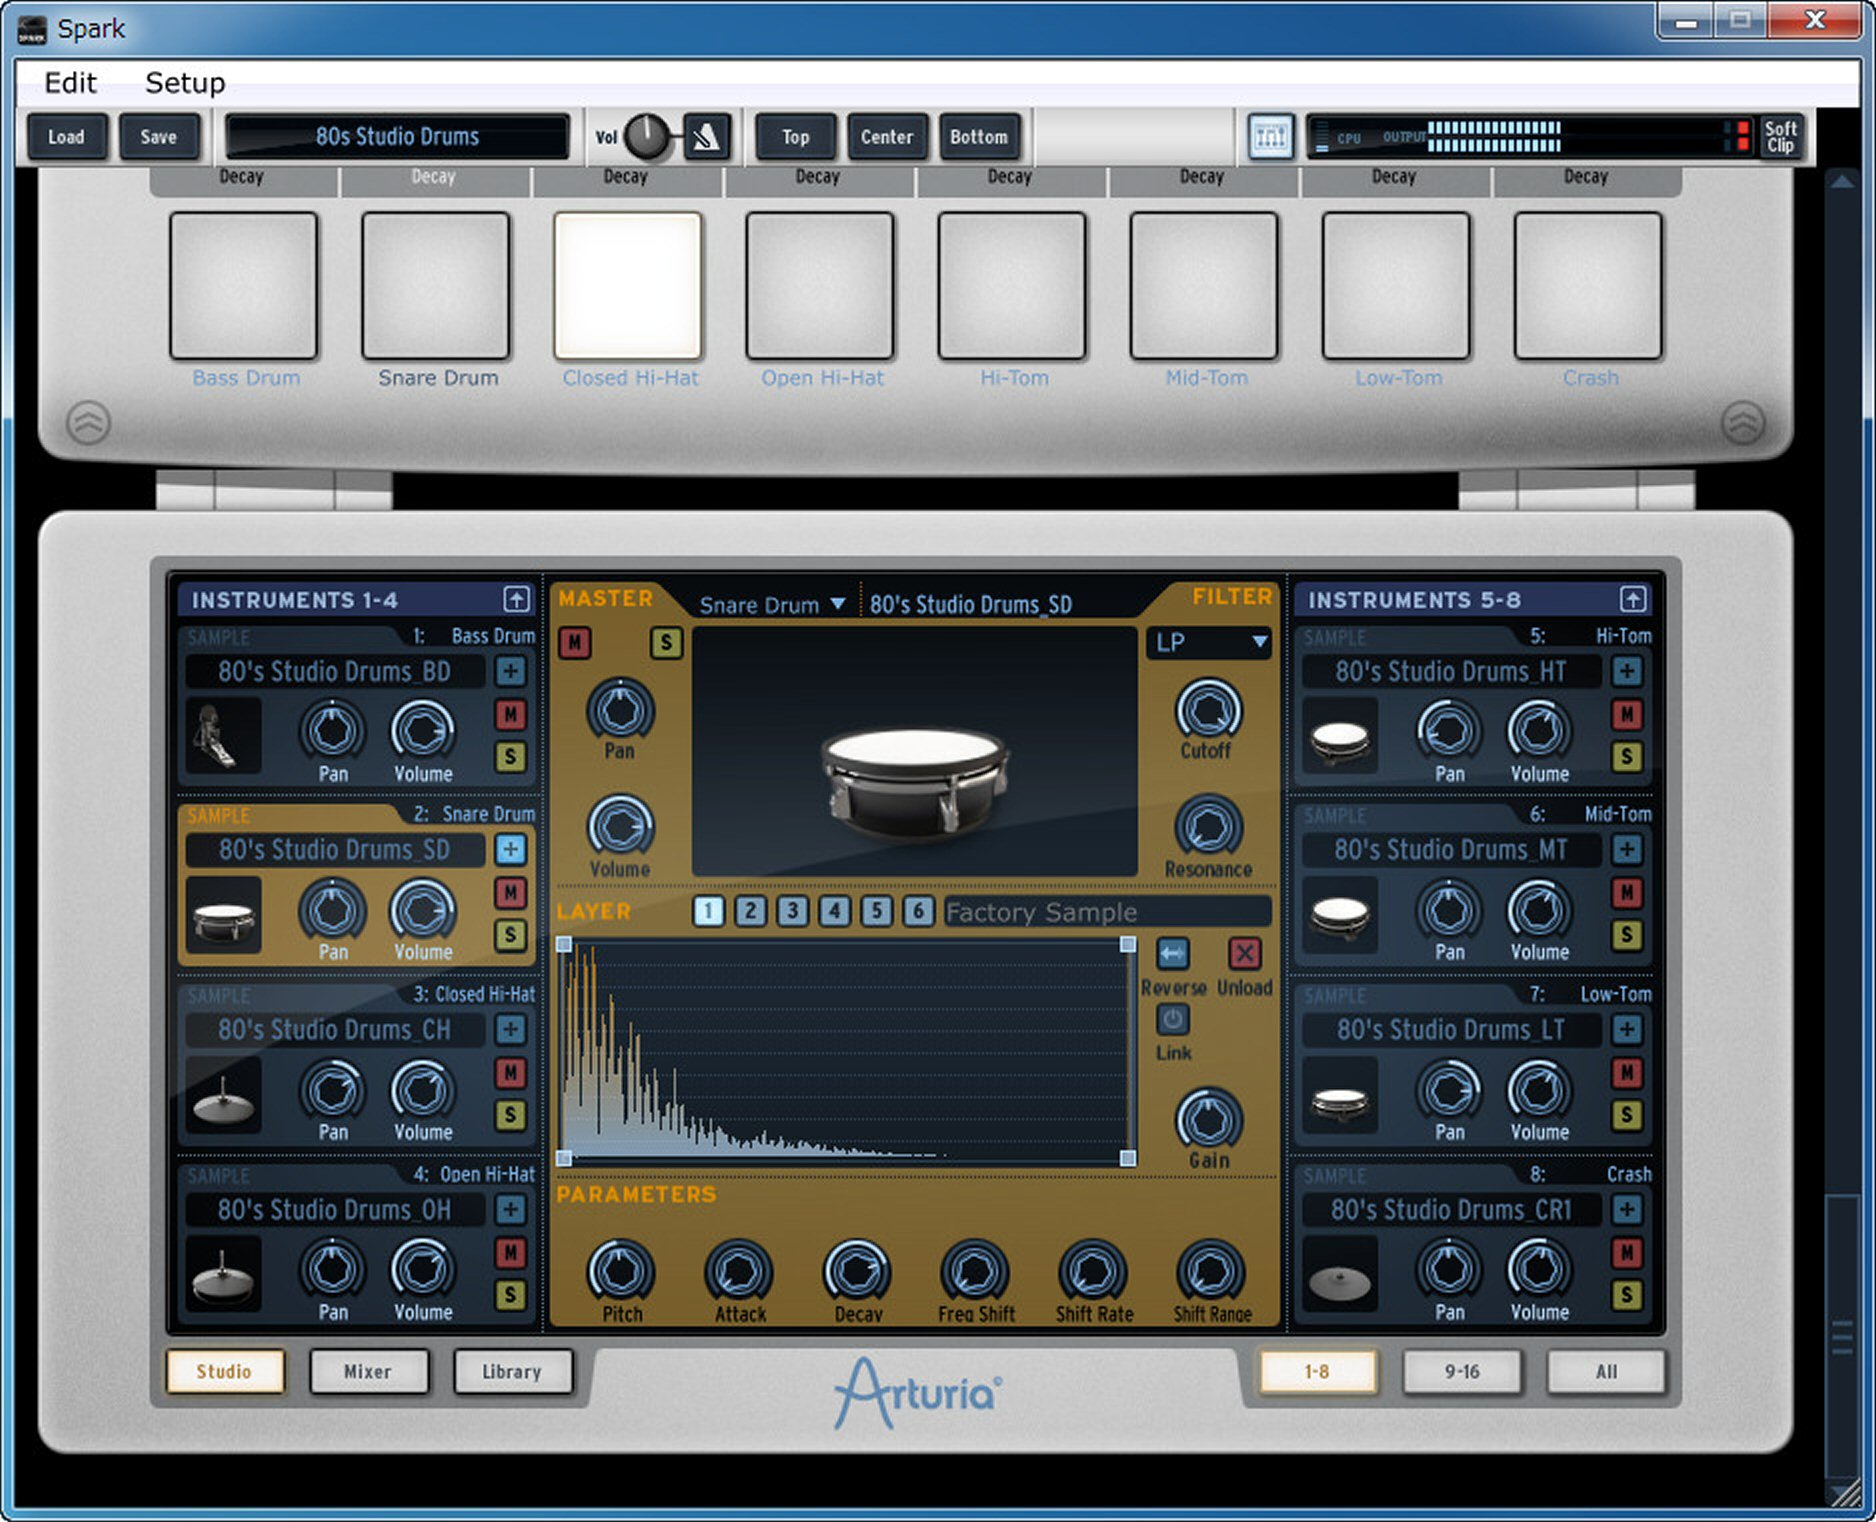Click the Unload sample X icon
The height and width of the screenshot is (1522, 1876).
point(1245,954)
